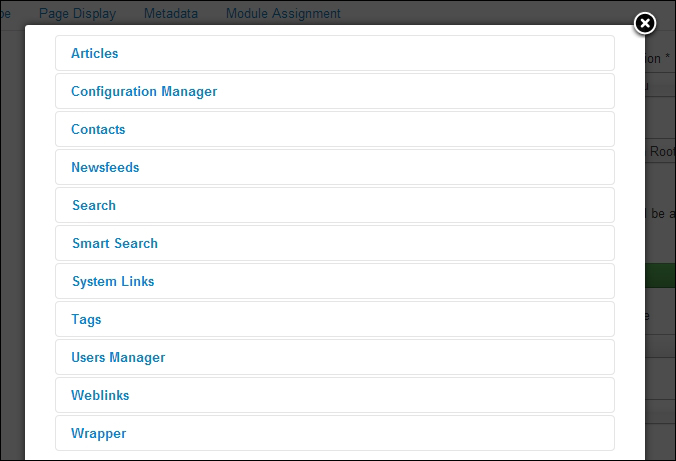
Task: Expand the Configuration Manager group
Action: (x=144, y=91)
